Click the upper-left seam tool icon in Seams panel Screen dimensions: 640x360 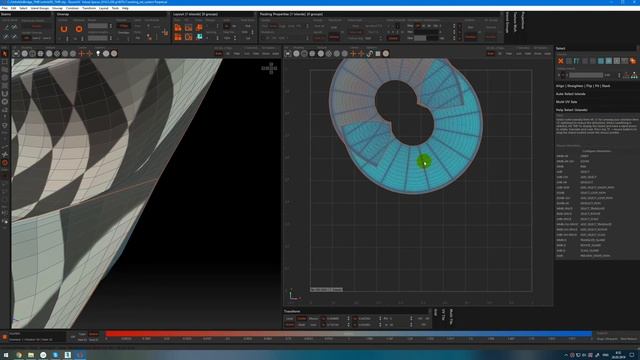click(x=7, y=27)
